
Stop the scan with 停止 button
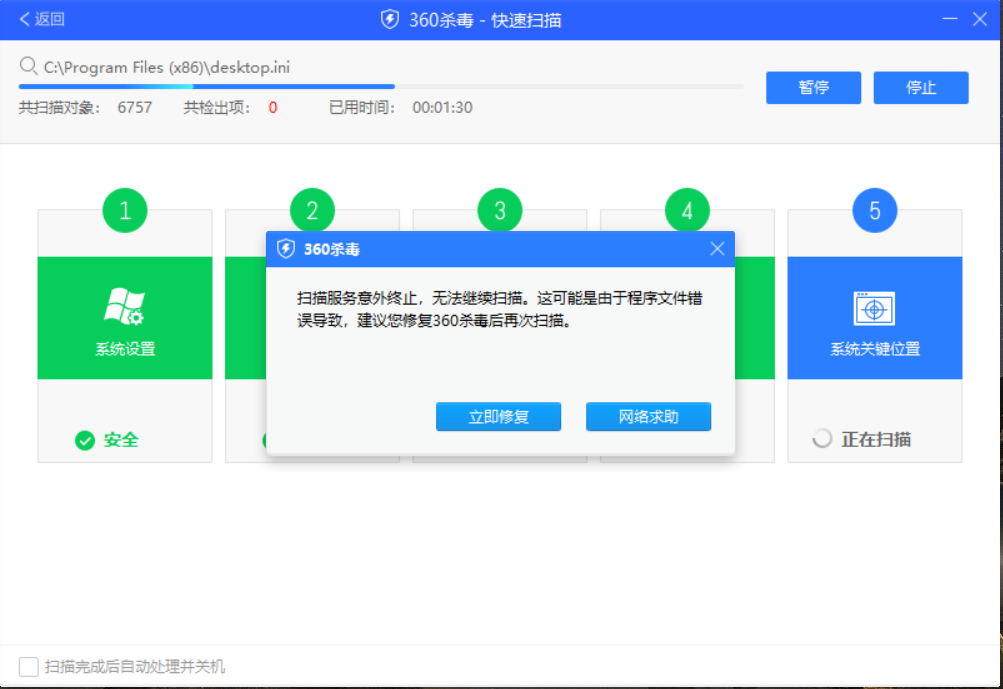[x=920, y=87]
